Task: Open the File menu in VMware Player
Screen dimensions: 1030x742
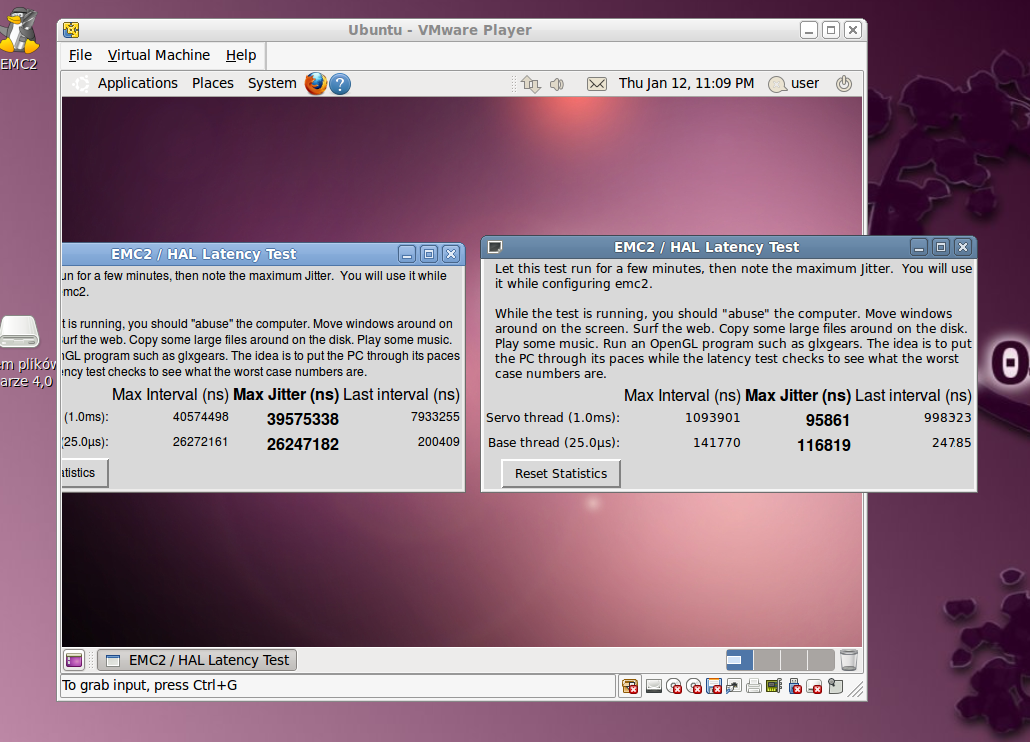Action: point(80,55)
